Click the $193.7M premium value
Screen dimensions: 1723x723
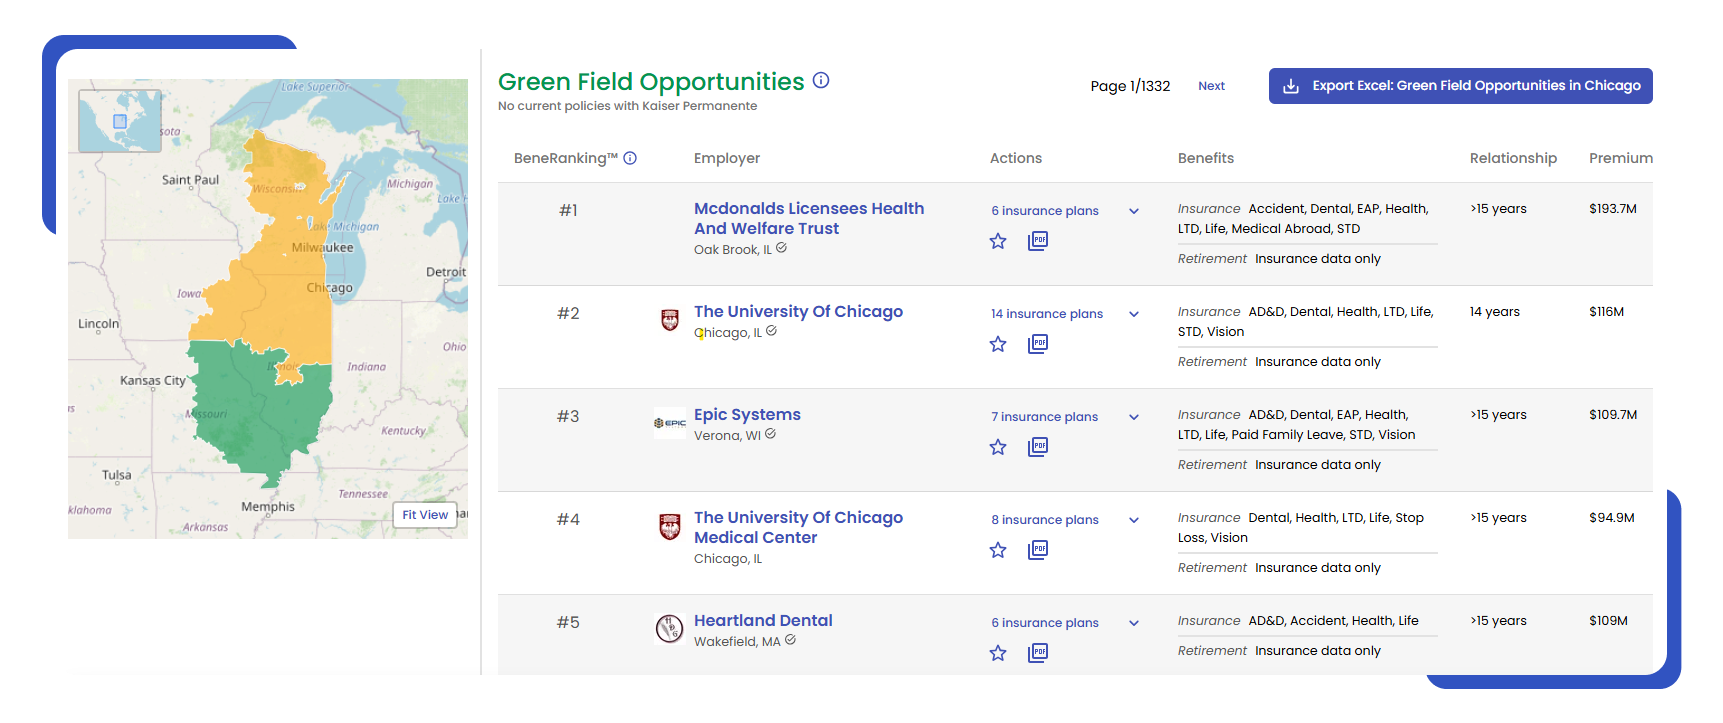1613,209
